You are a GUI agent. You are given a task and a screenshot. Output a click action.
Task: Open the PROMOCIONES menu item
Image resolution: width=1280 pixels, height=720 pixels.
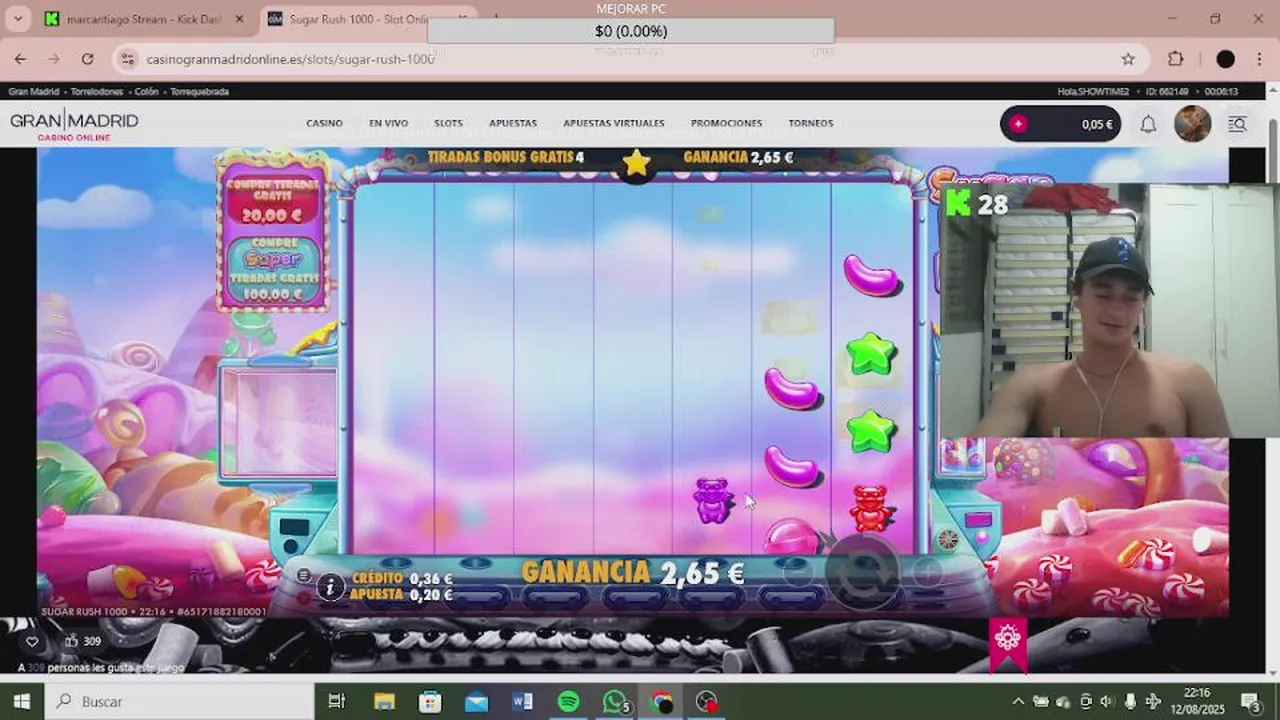click(x=726, y=123)
